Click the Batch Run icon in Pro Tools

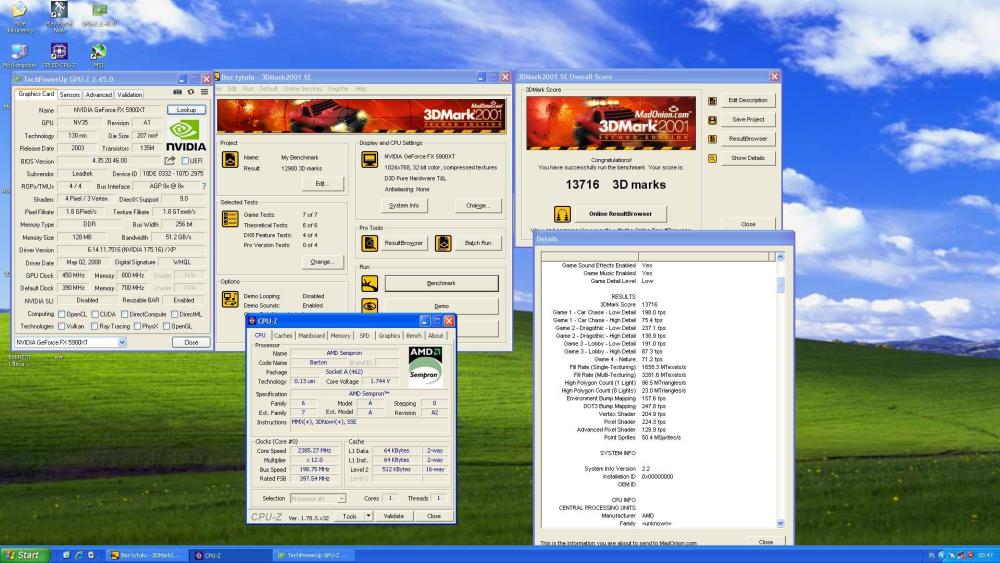(x=443, y=243)
